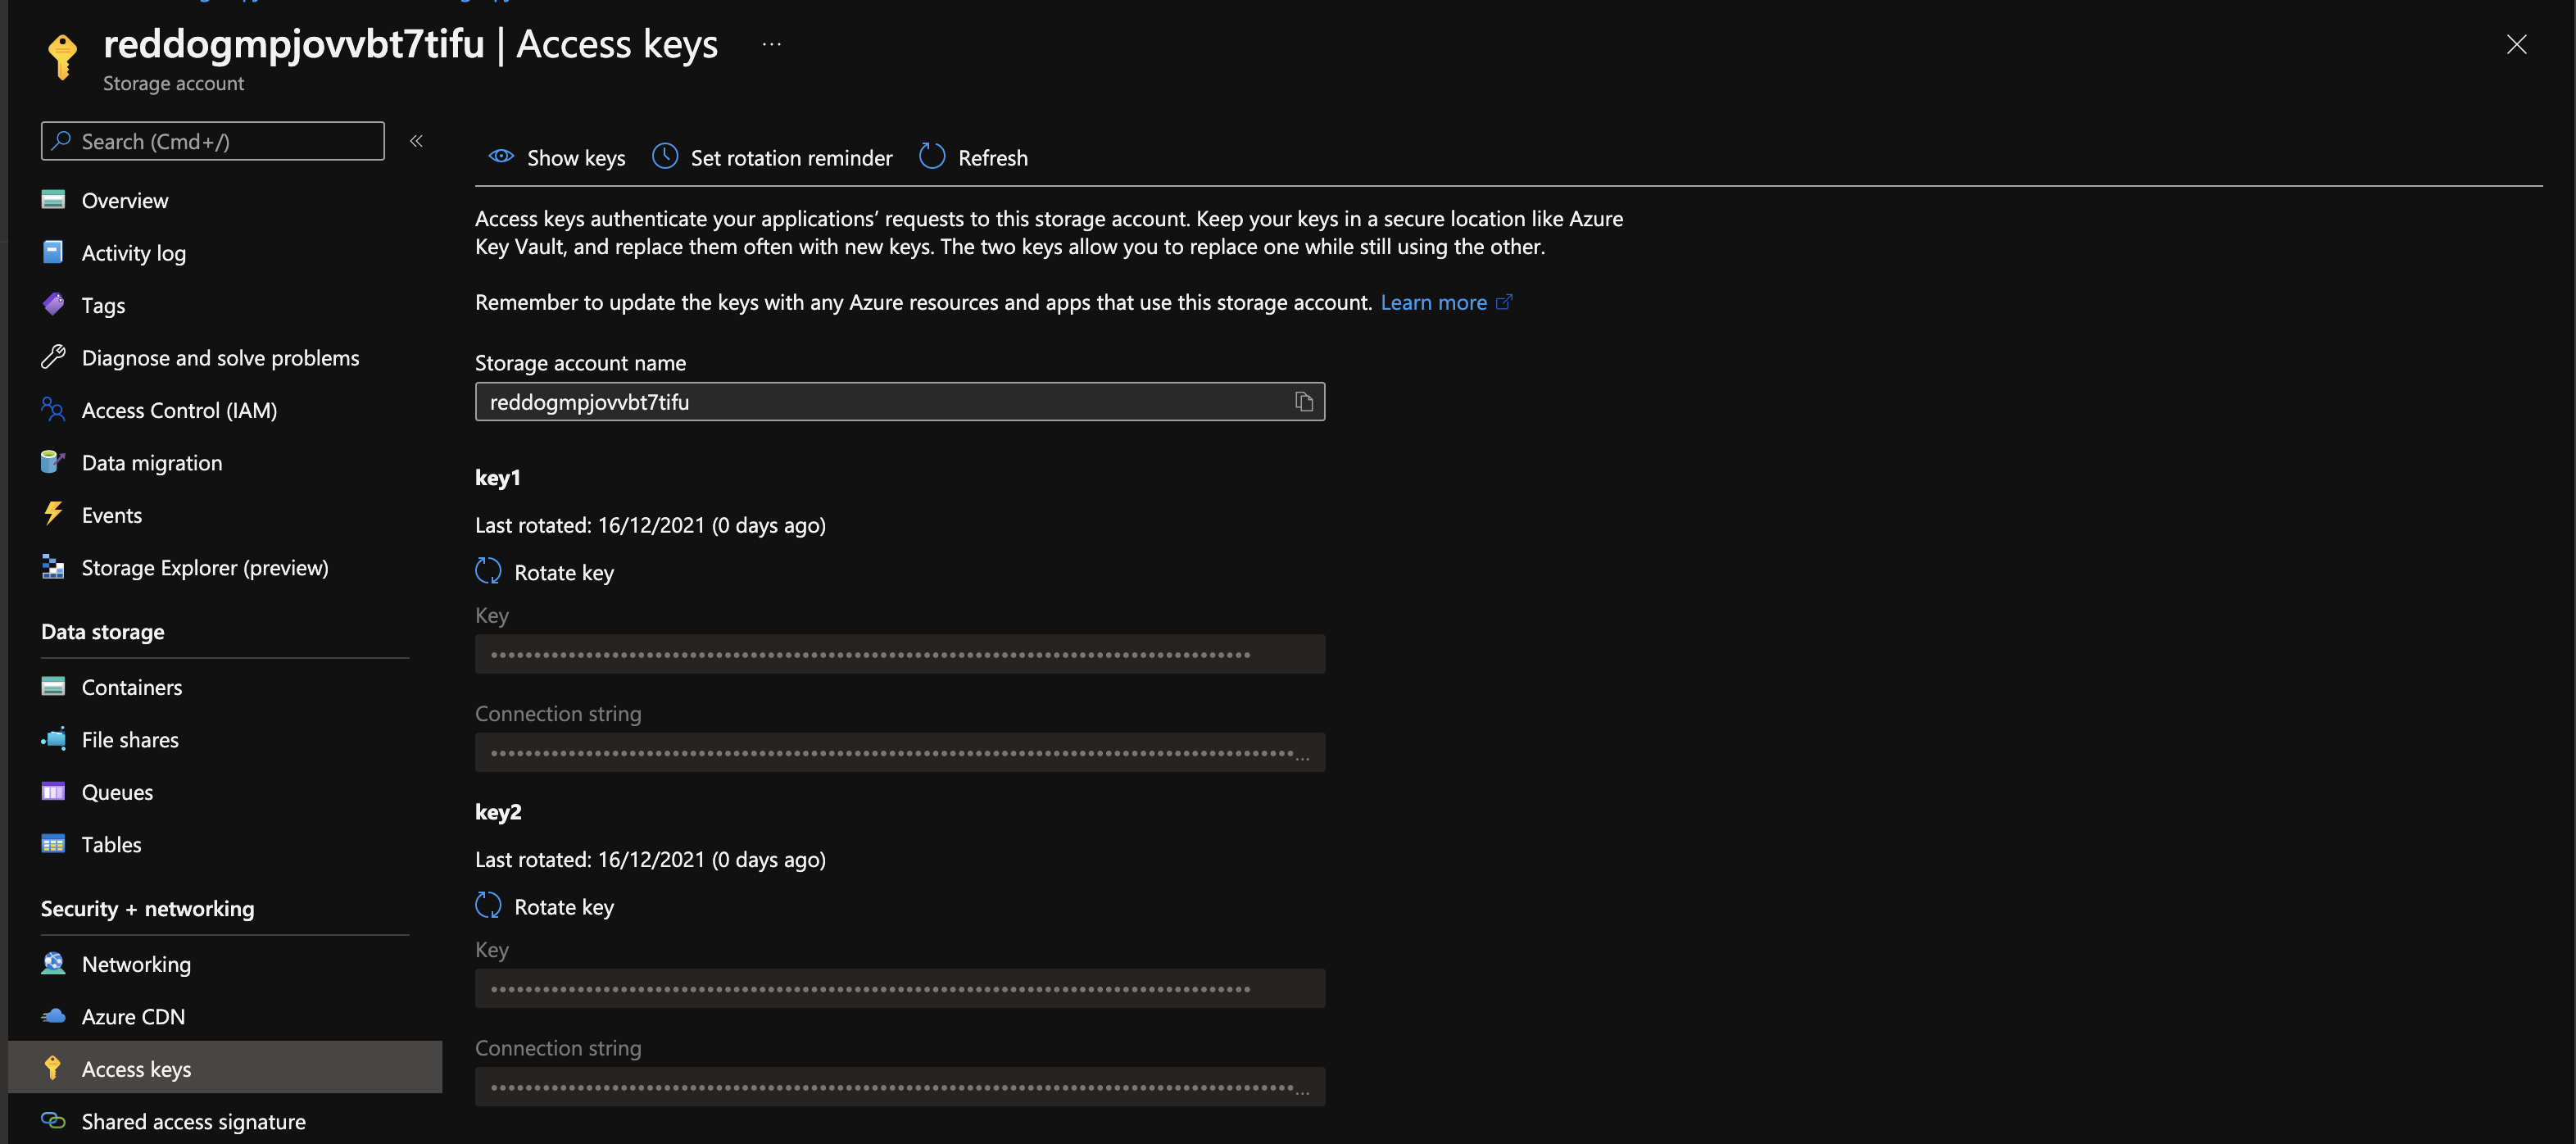Click the Shared access signature icon
This screenshot has width=2576, height=1144.
[53, 1121]
